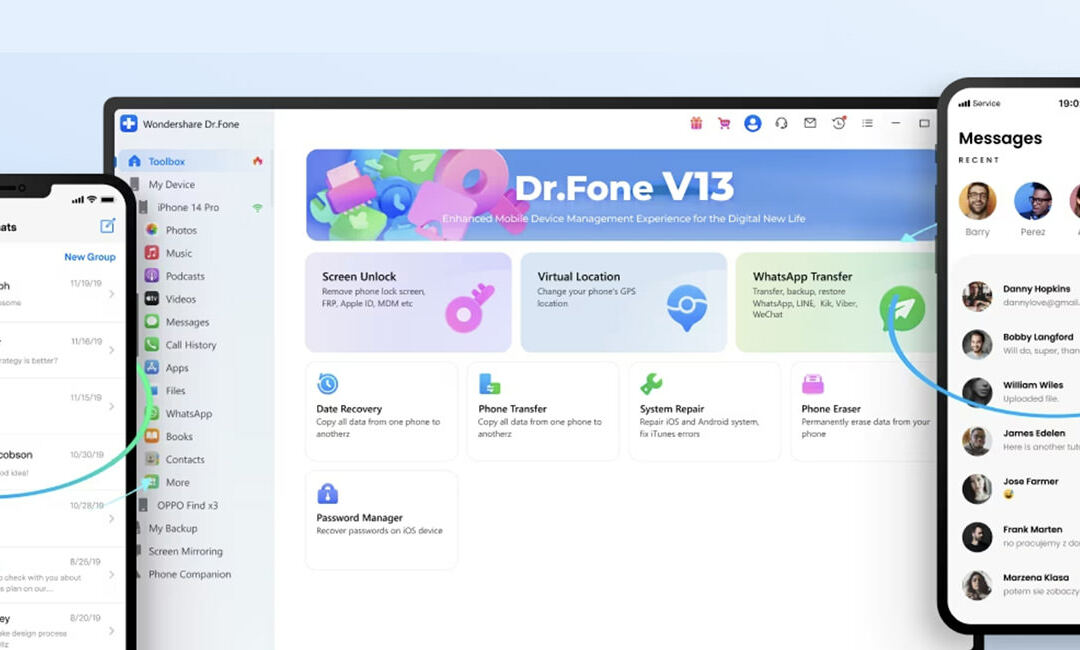Screen dimensions: 1080x650
Task: Select the Toolbox tab in sidebar
Action: click(x=166, y=161)
